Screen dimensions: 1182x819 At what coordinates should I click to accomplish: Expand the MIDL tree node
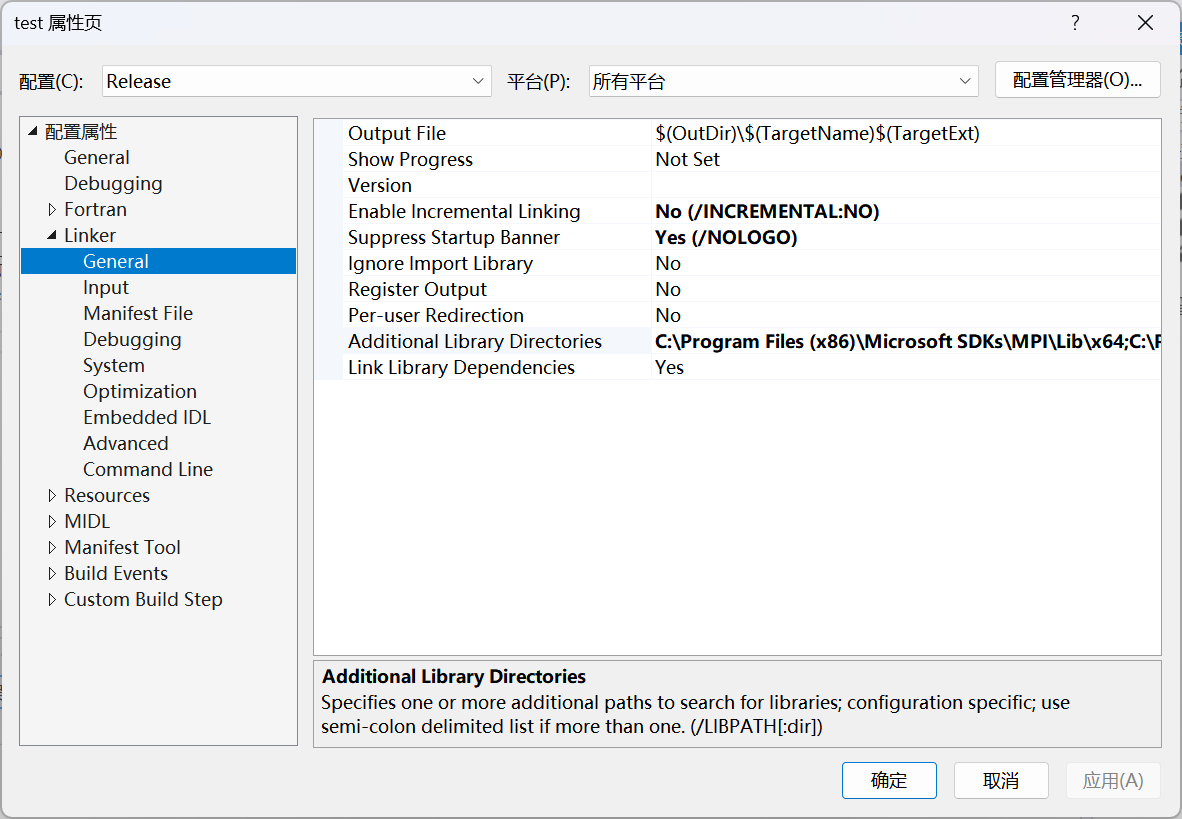(53, 521)
